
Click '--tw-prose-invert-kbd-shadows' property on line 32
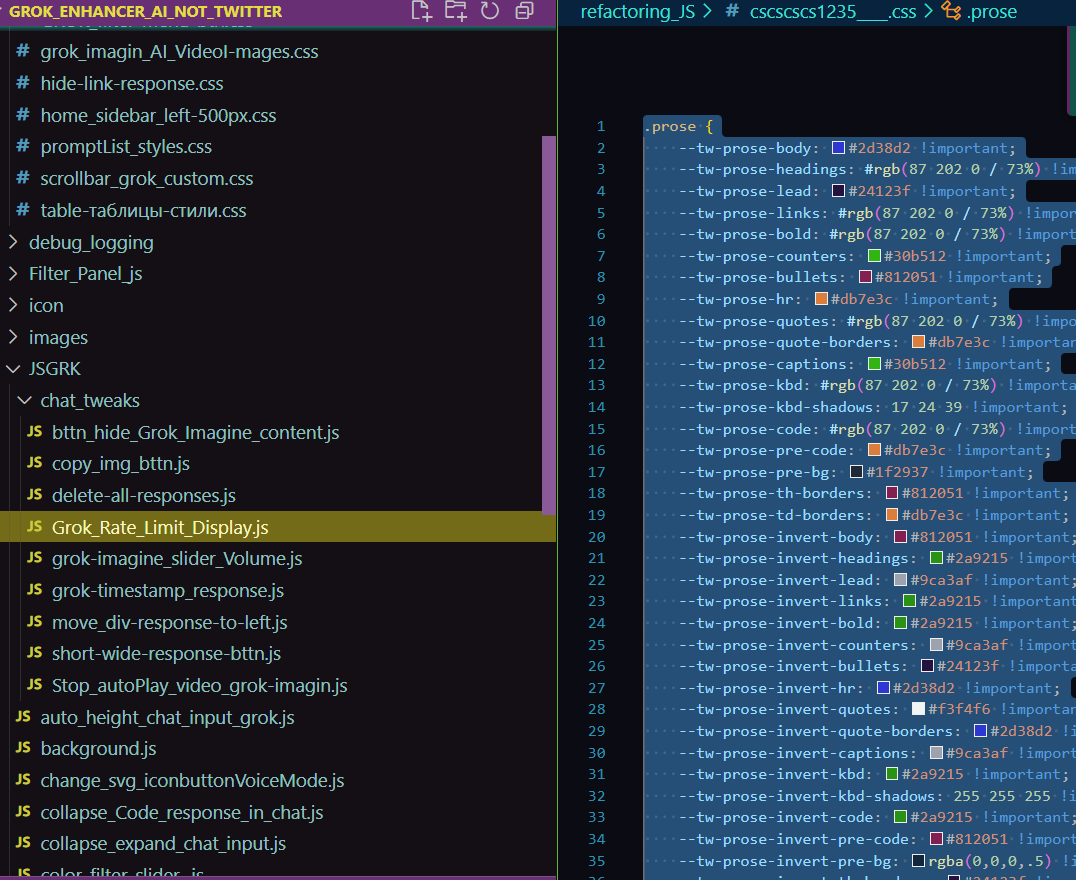[806, 796]
